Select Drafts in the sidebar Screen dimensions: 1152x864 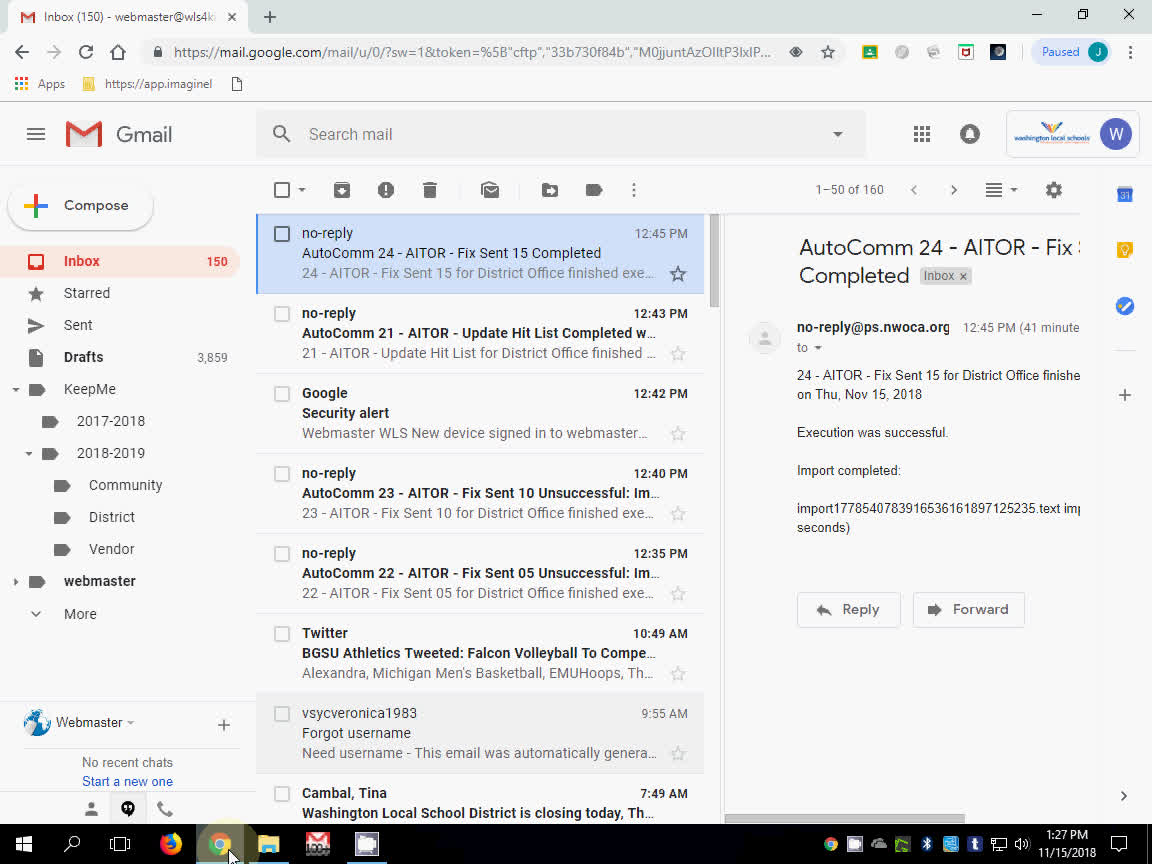83,357
